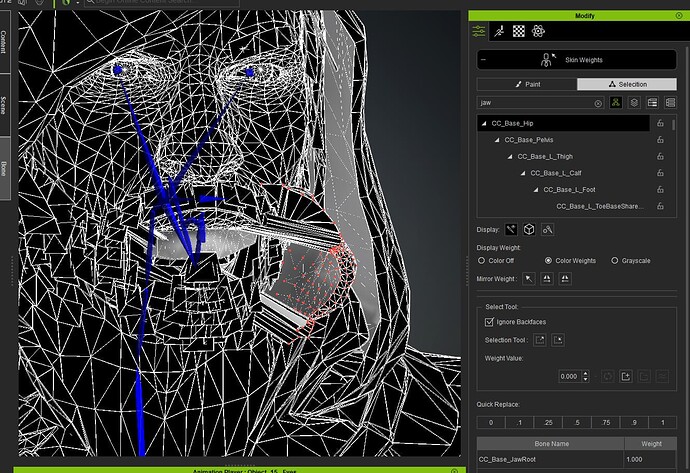Set Quick Replace weight to .9

pyautogui.click(x=634, y=423)
